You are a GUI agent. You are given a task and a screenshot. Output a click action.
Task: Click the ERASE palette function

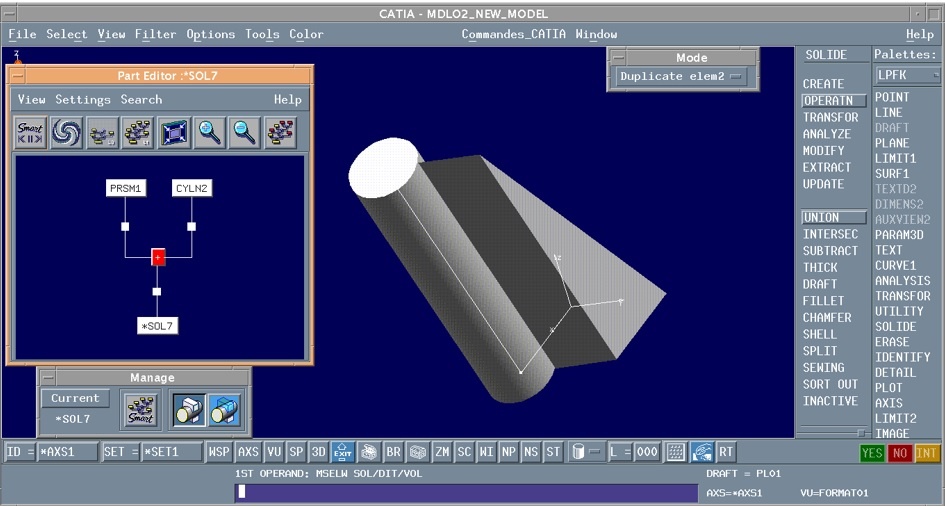(x=892, y=342)
